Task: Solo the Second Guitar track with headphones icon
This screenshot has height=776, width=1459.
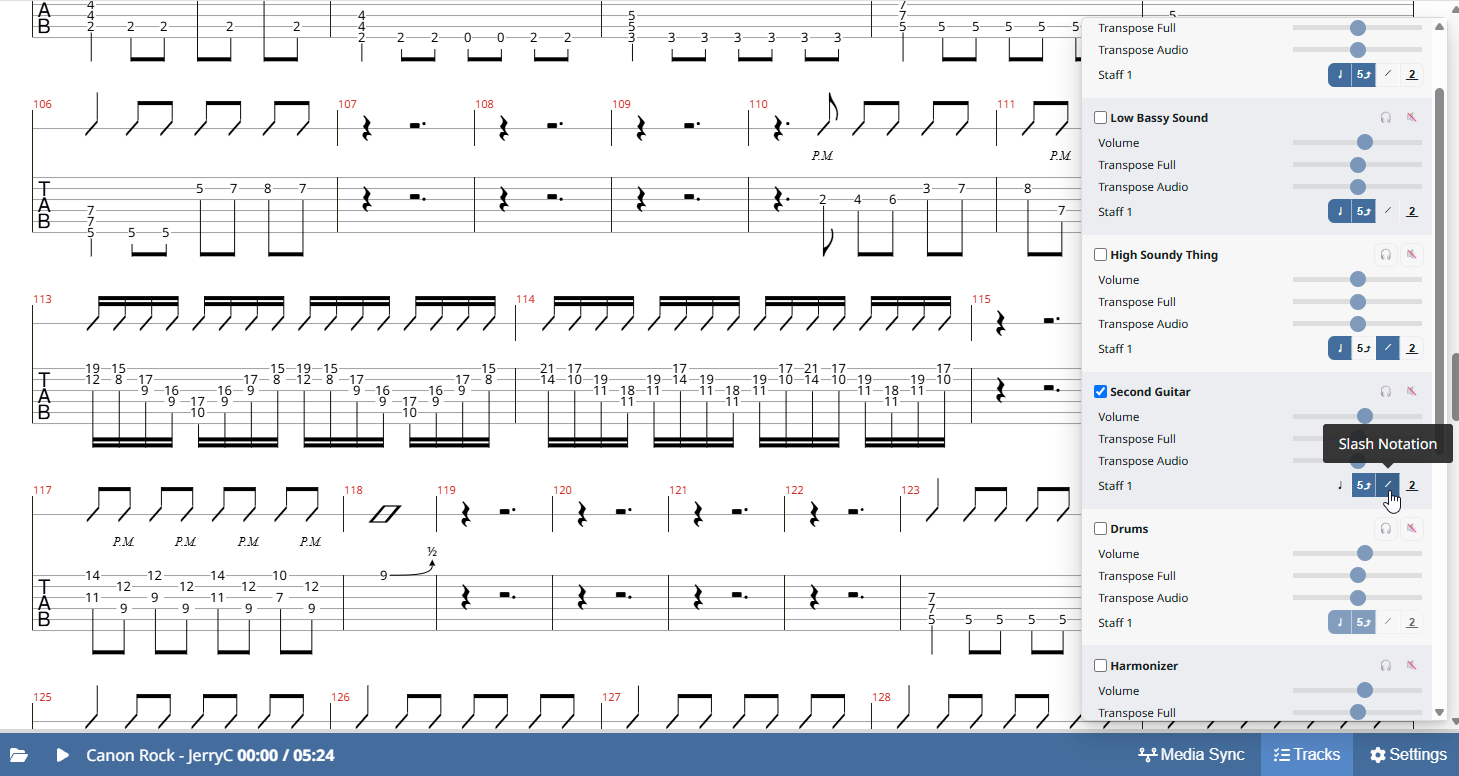Action: point(1386,392)
